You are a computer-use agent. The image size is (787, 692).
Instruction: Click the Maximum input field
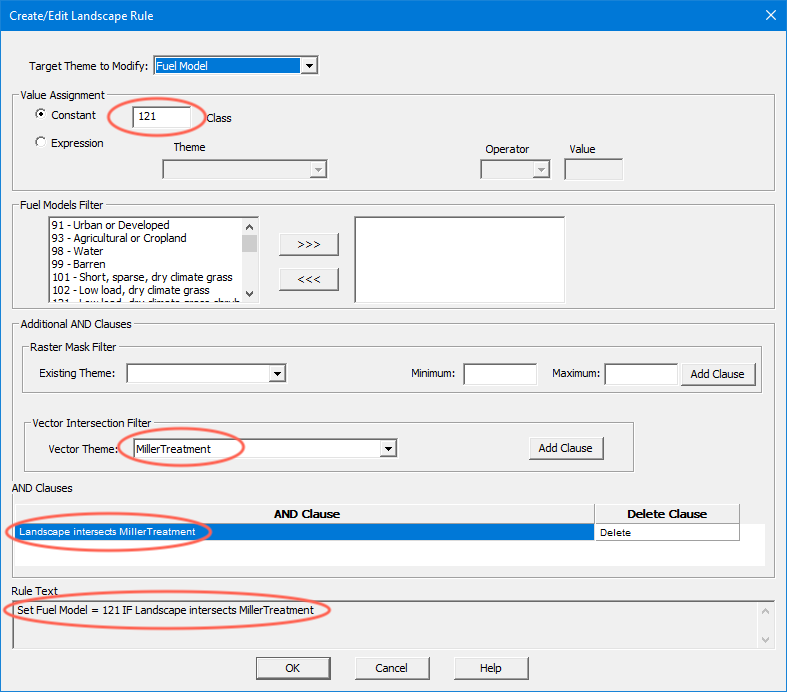point(641,374)
